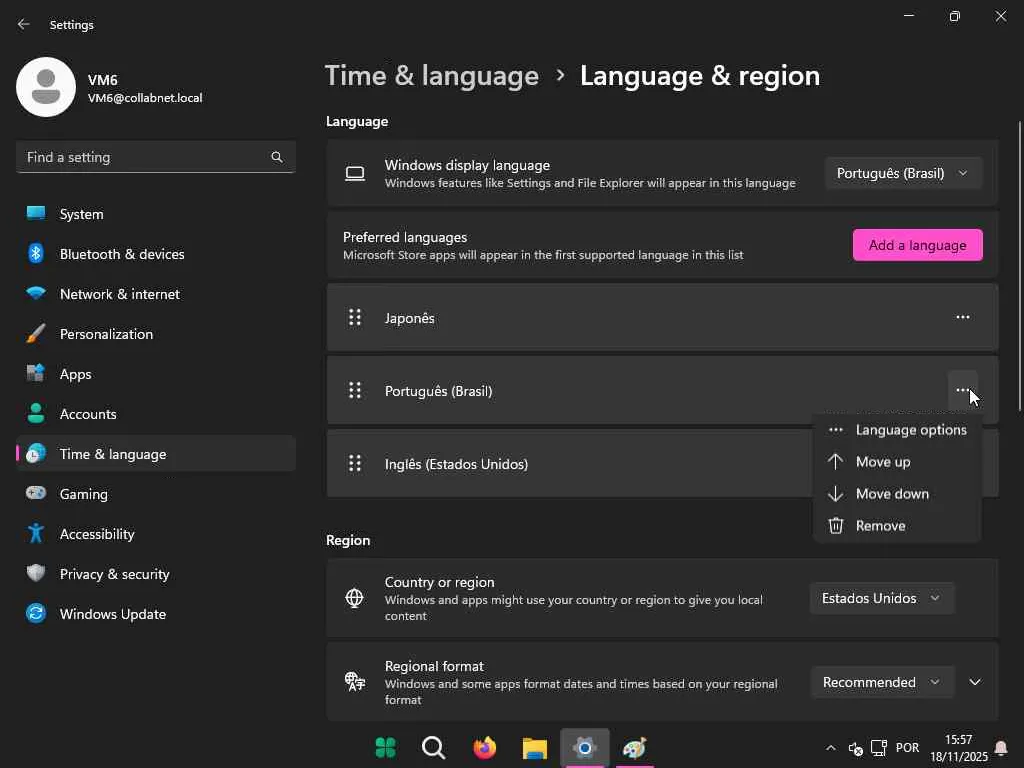This screenshot has height=768, width=1024.
Task: Open more options for Japonês
Action: tap(962, 317)
